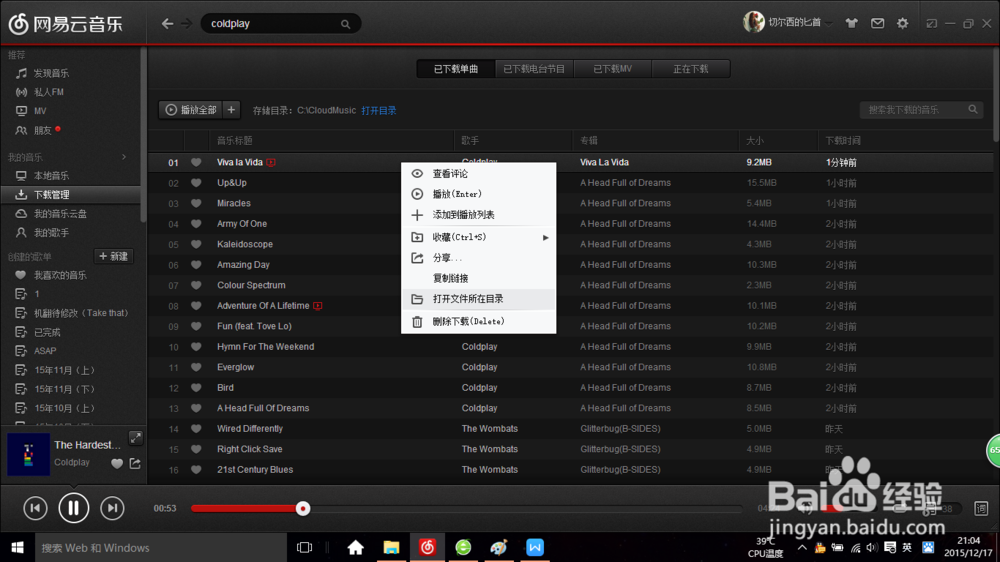The image size is (1000, 562).
Task: Toggle like heart for Viva la Vida
Action: 196,163
